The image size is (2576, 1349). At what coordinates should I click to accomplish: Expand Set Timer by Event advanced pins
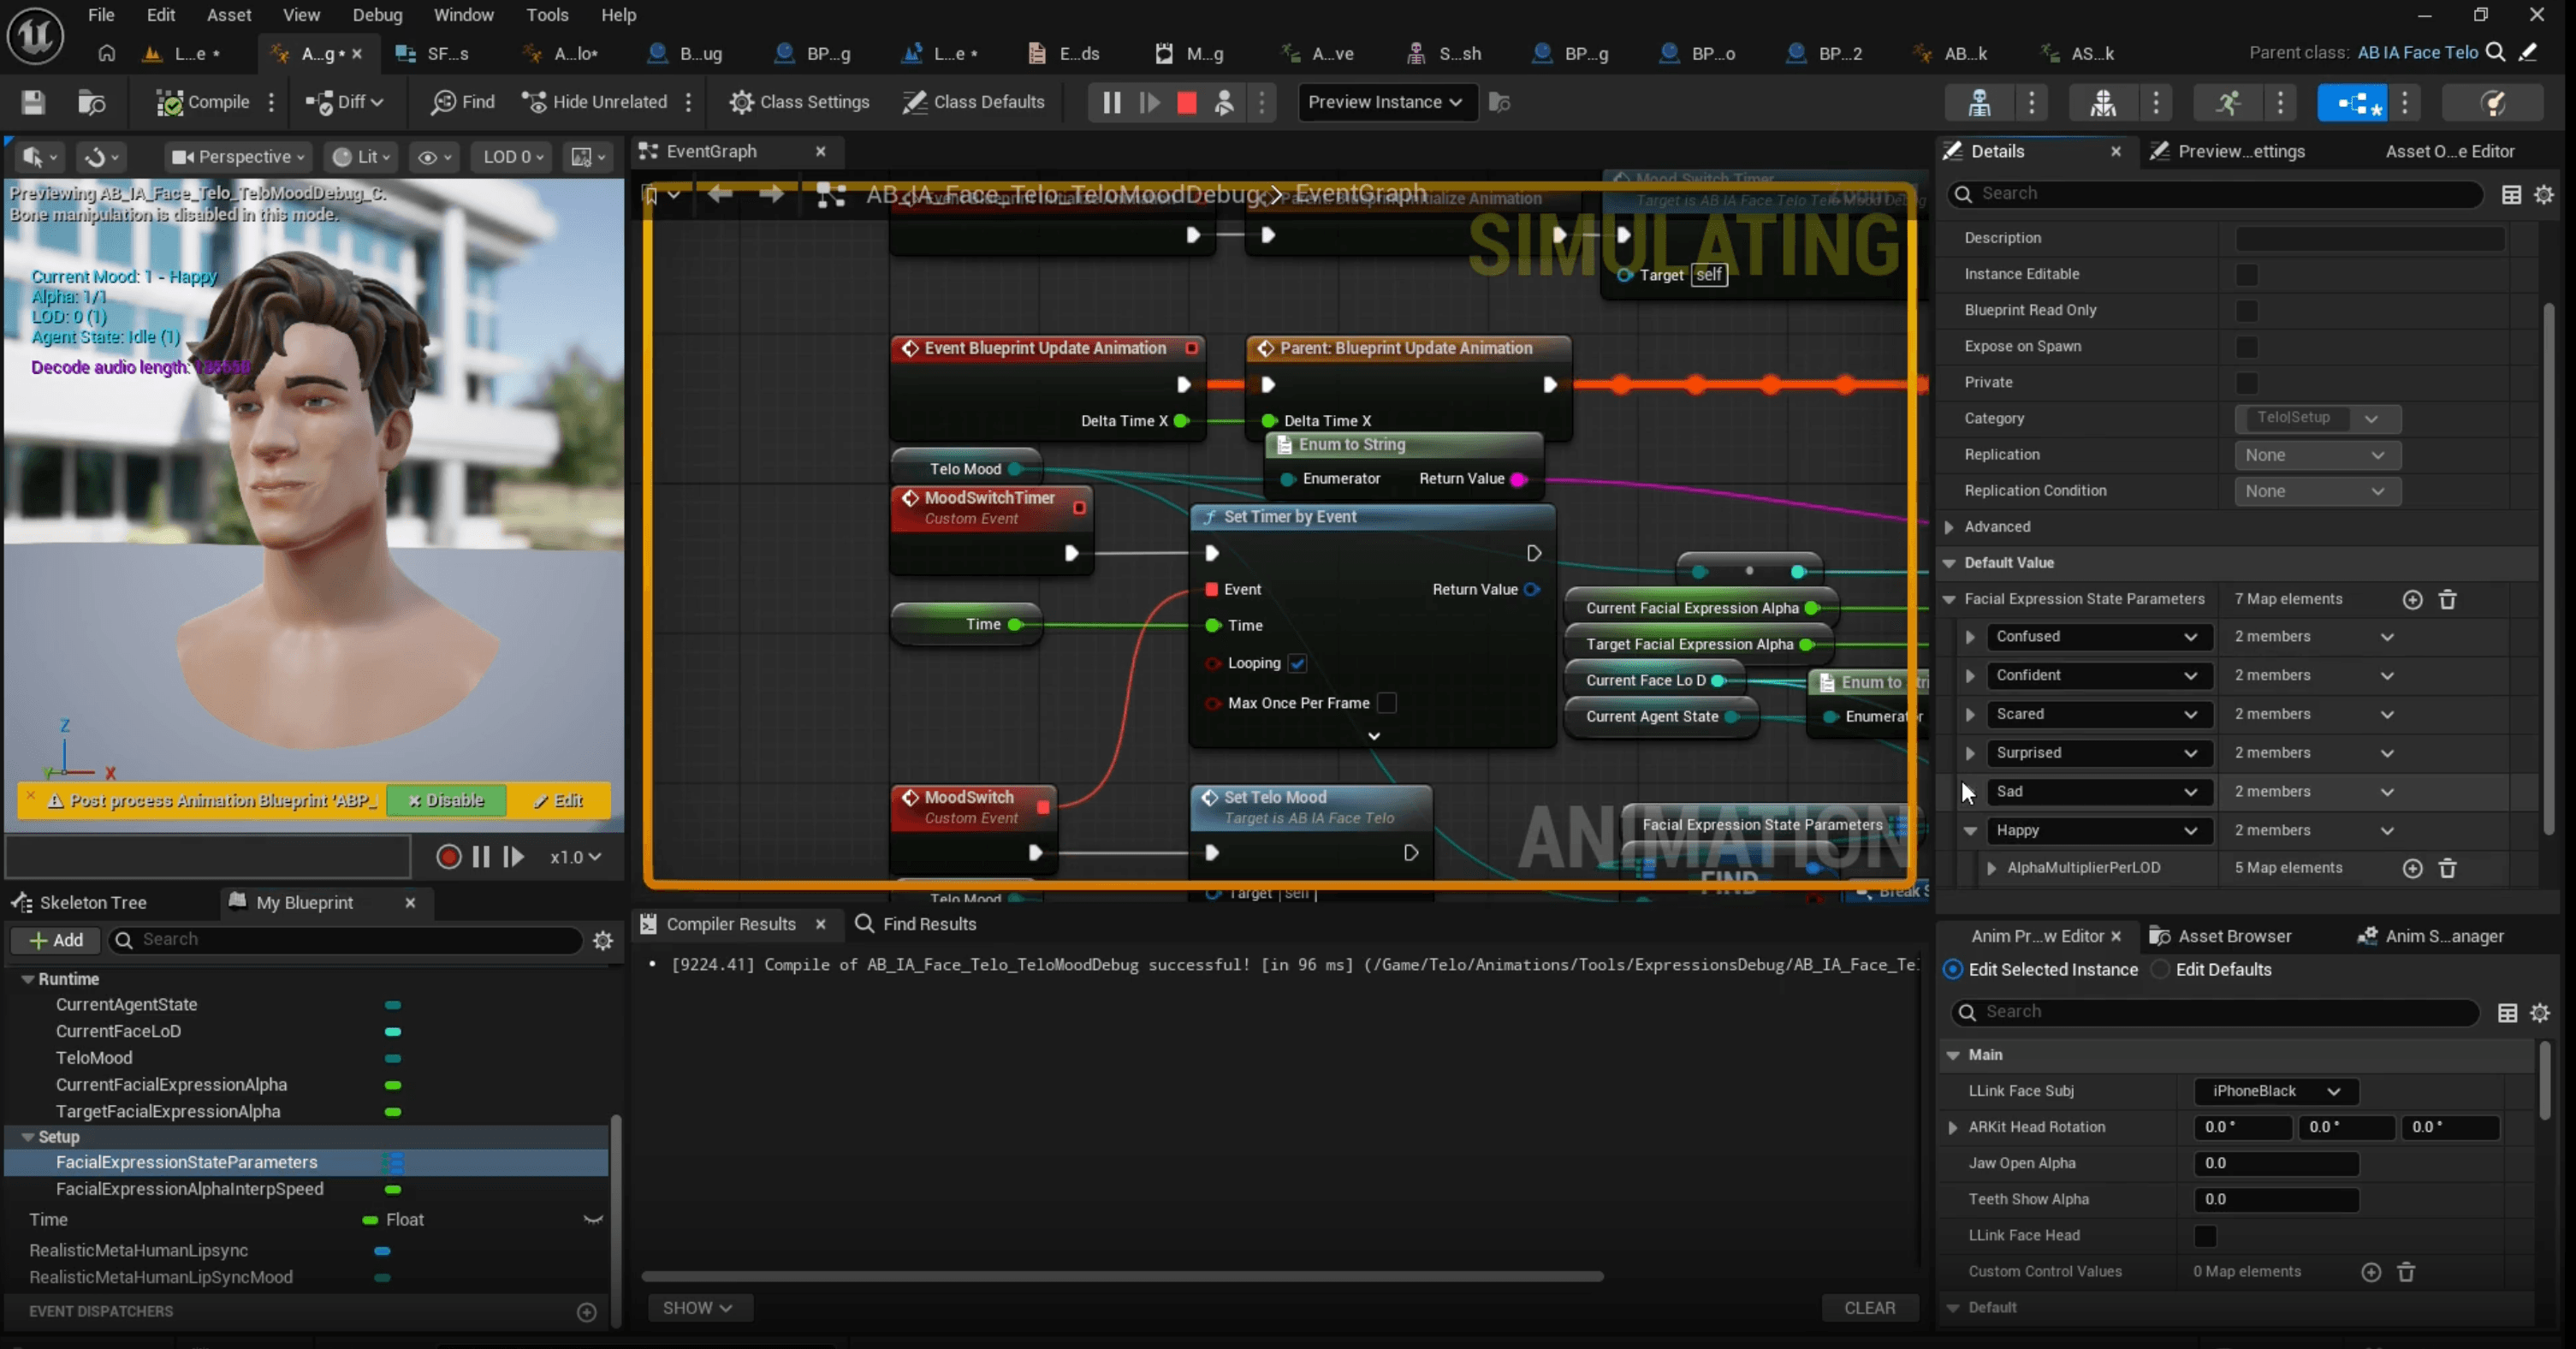[x=1374, y=736]
